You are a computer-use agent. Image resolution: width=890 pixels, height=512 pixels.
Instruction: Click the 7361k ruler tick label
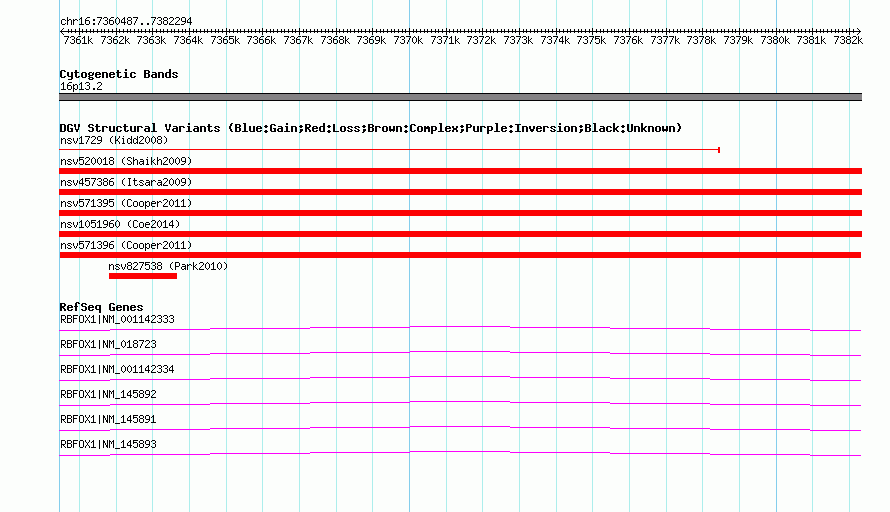point(78,40)
